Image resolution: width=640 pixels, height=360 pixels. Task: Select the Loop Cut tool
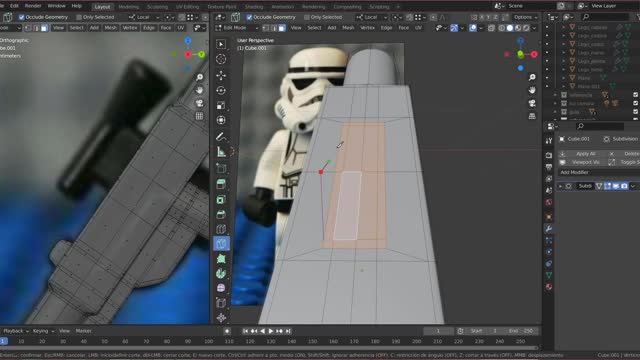pos(221,229)
